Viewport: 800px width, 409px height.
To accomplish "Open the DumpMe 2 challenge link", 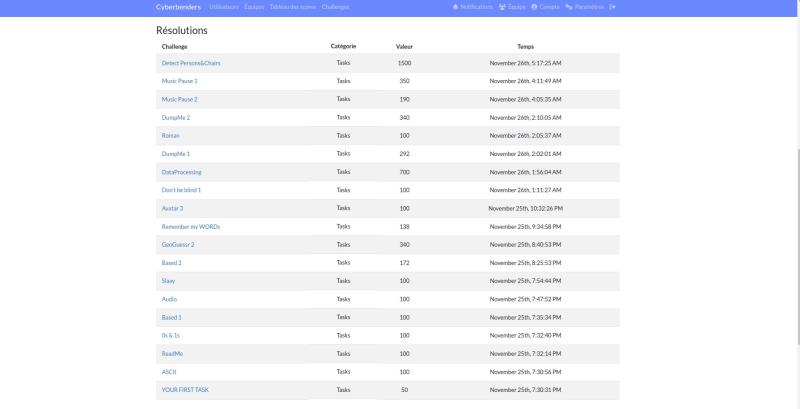I will (x=175, y=117).
